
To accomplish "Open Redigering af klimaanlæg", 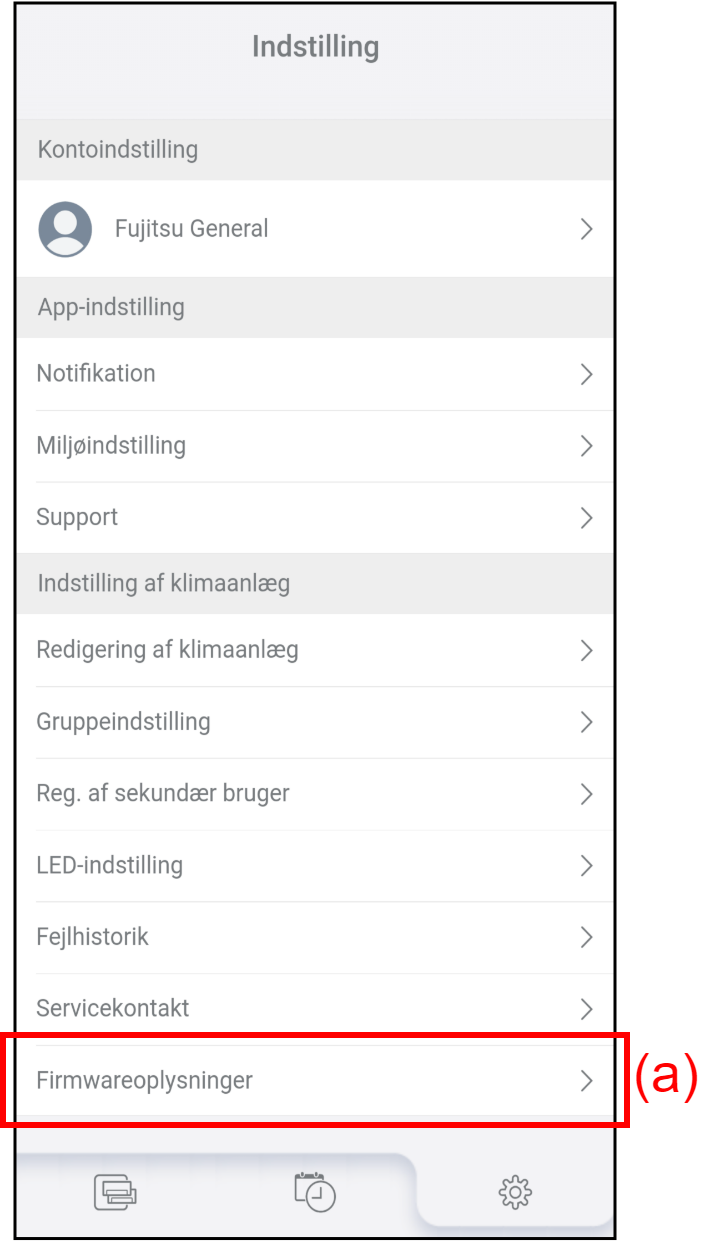I will click(x=315, y=650).
